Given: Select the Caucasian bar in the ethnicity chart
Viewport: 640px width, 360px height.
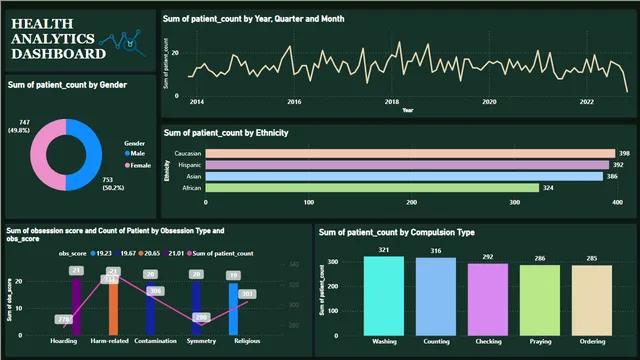Looking at the screenshot, I should pos(410,153).
